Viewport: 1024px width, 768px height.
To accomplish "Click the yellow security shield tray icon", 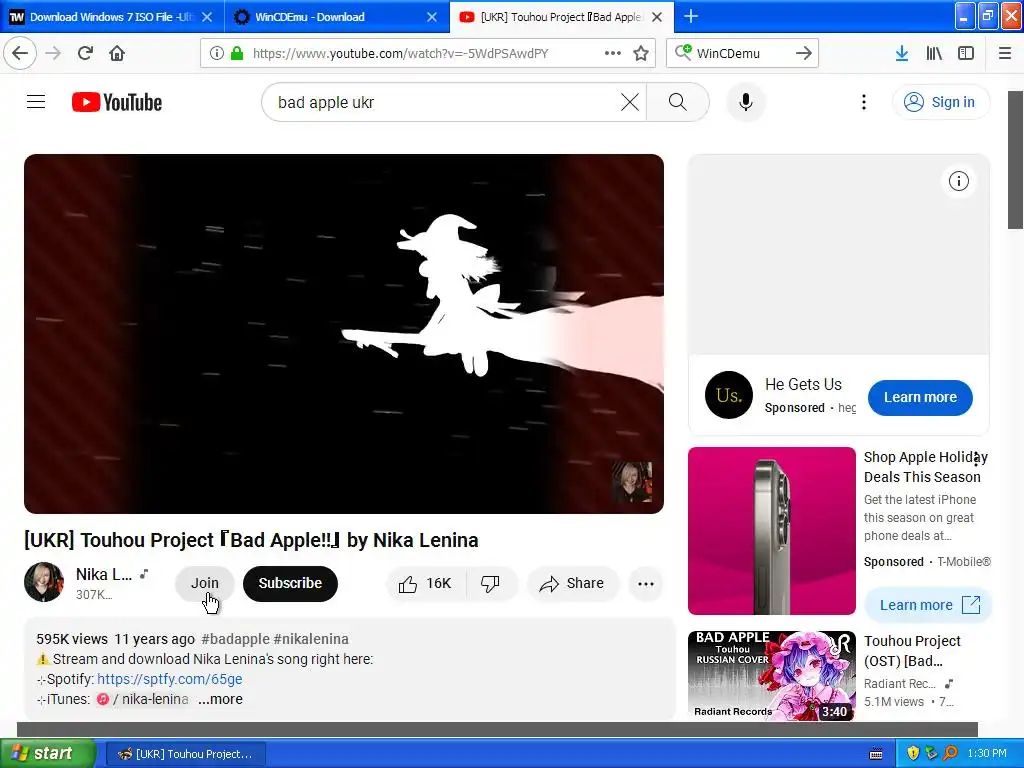I will [x=913, y=753].
